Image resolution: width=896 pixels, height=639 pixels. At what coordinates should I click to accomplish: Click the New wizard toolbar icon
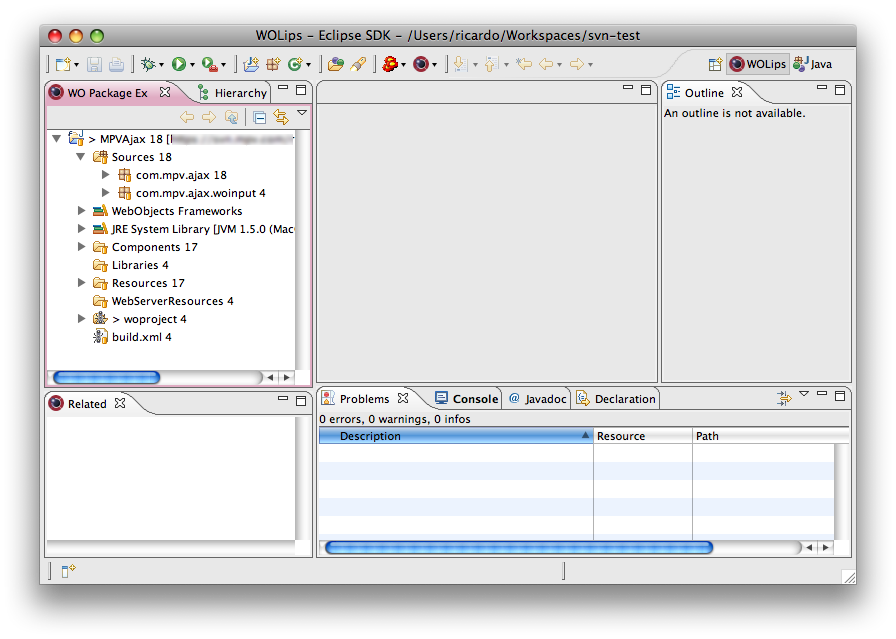pyautogui.click(x=63, y=64)
